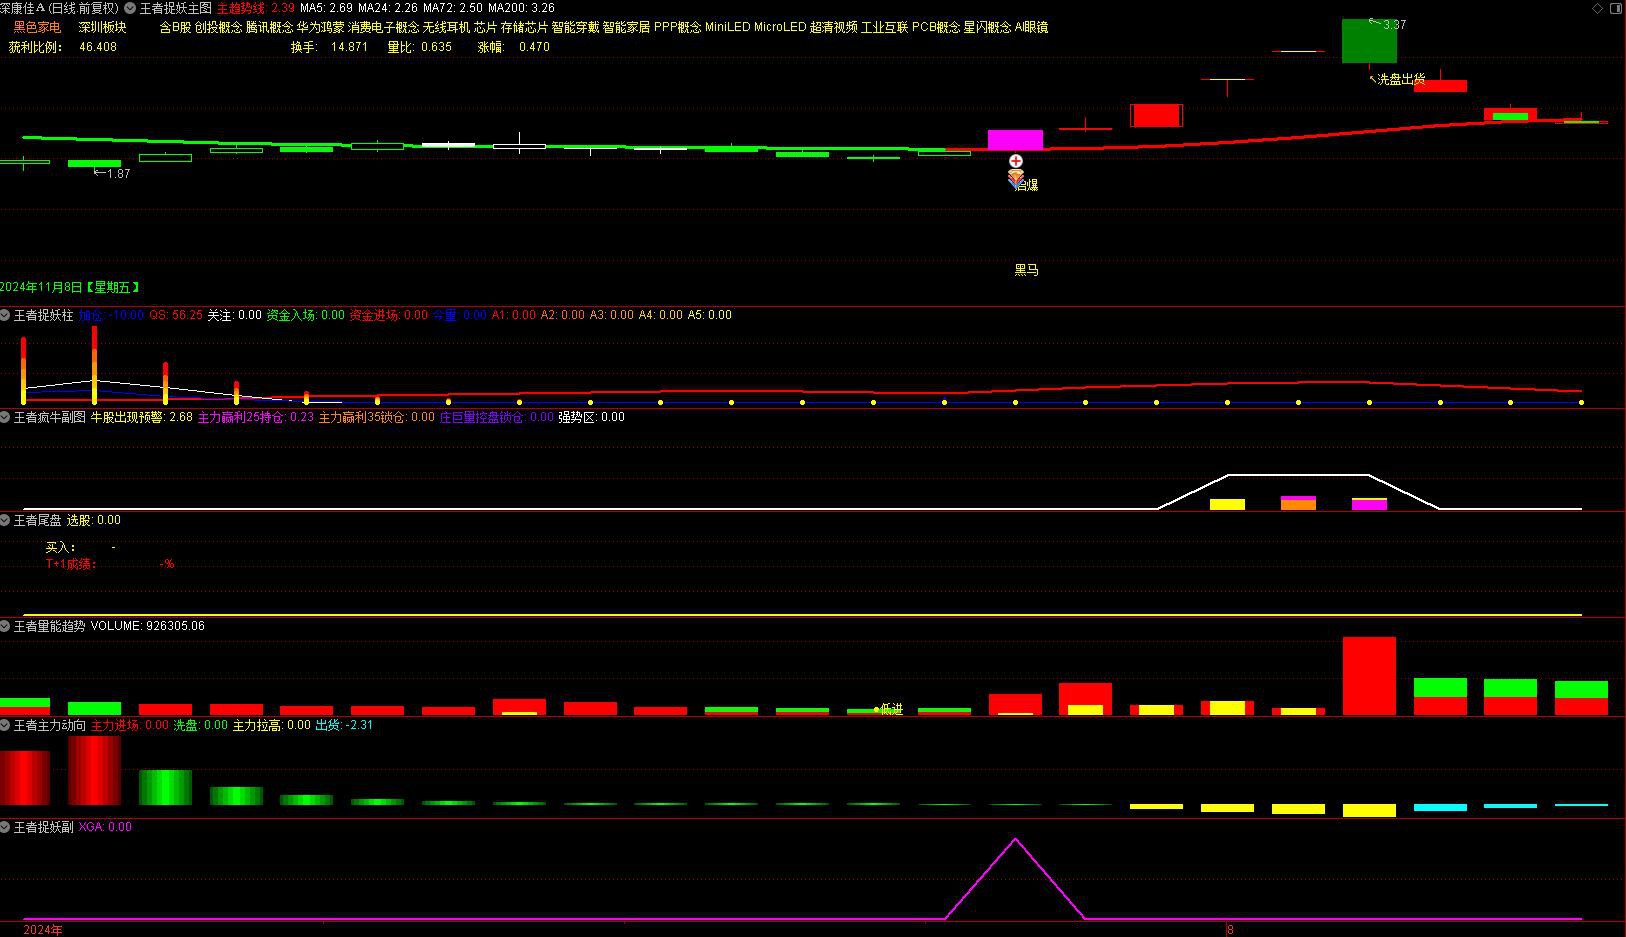1626x937 pixels.
Task: Click the gem signal icon beside 启爆
Action: [x=1015, y=180]
